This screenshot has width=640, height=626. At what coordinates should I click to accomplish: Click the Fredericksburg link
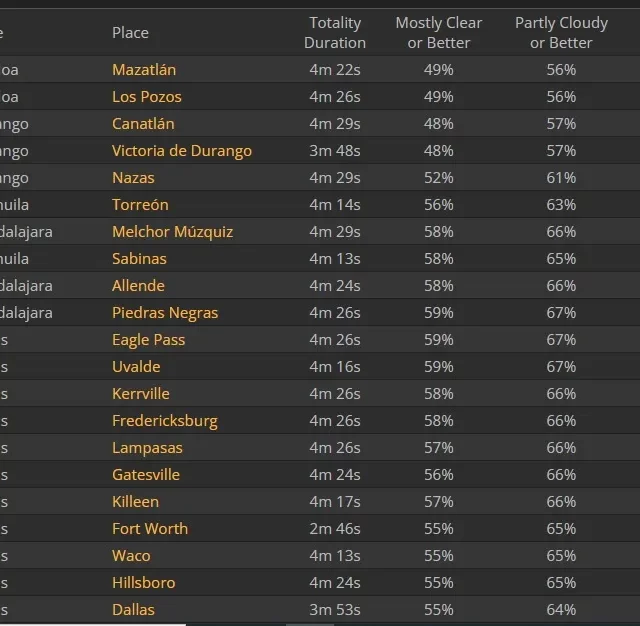click(x=165, y=420)
